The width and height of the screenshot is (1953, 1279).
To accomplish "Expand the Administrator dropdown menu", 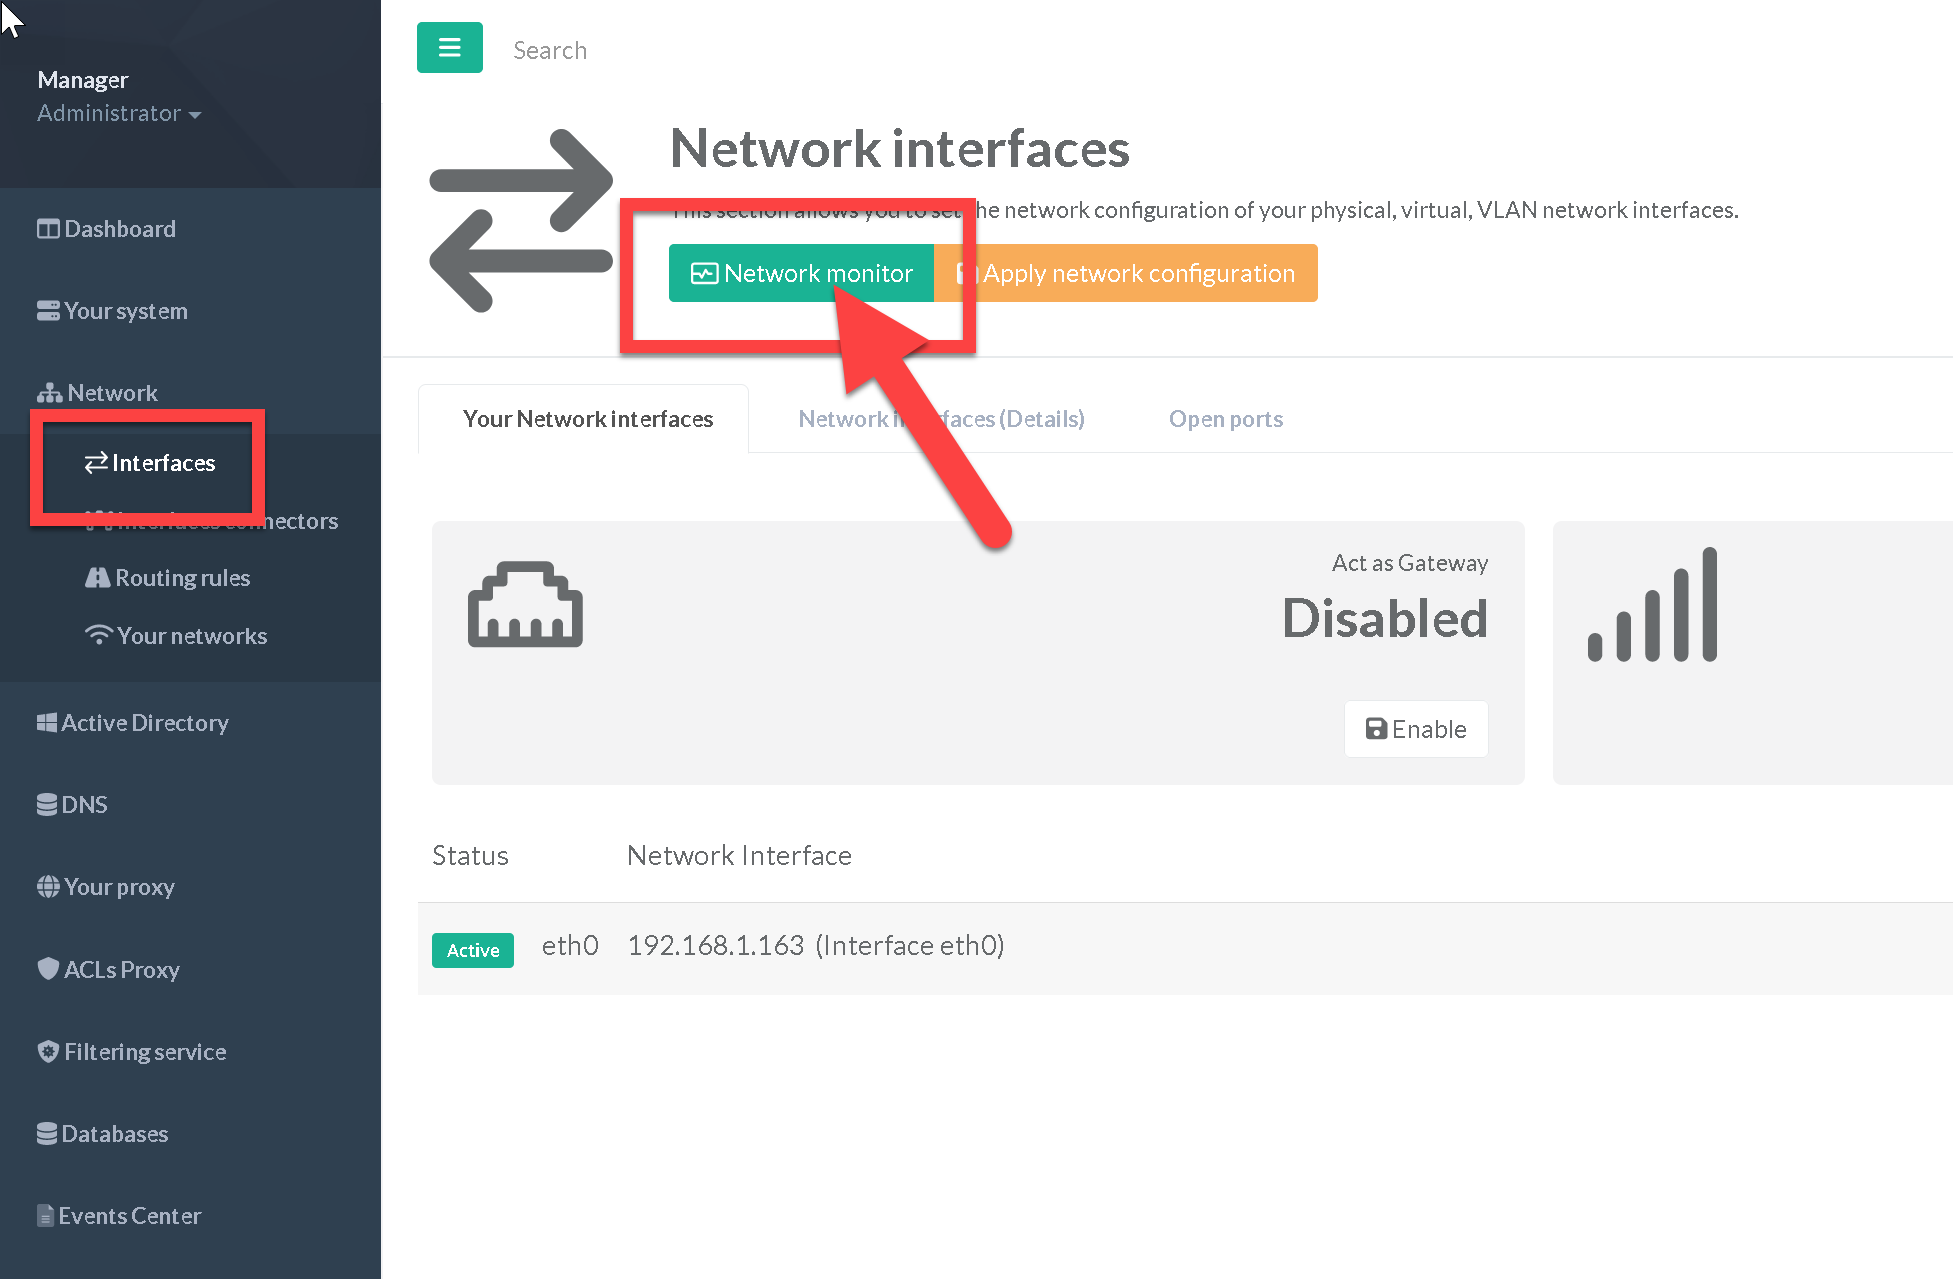I will click(x=119, y=114).
